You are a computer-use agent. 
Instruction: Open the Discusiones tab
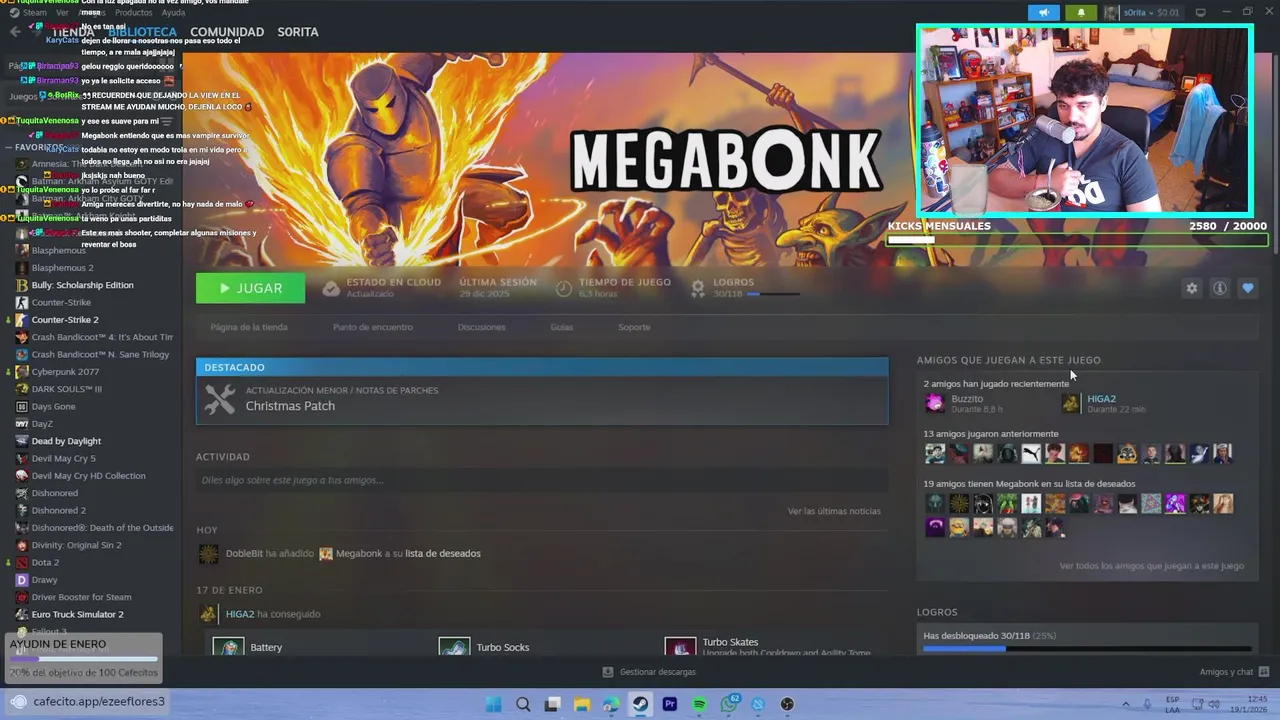coord(482,327)
